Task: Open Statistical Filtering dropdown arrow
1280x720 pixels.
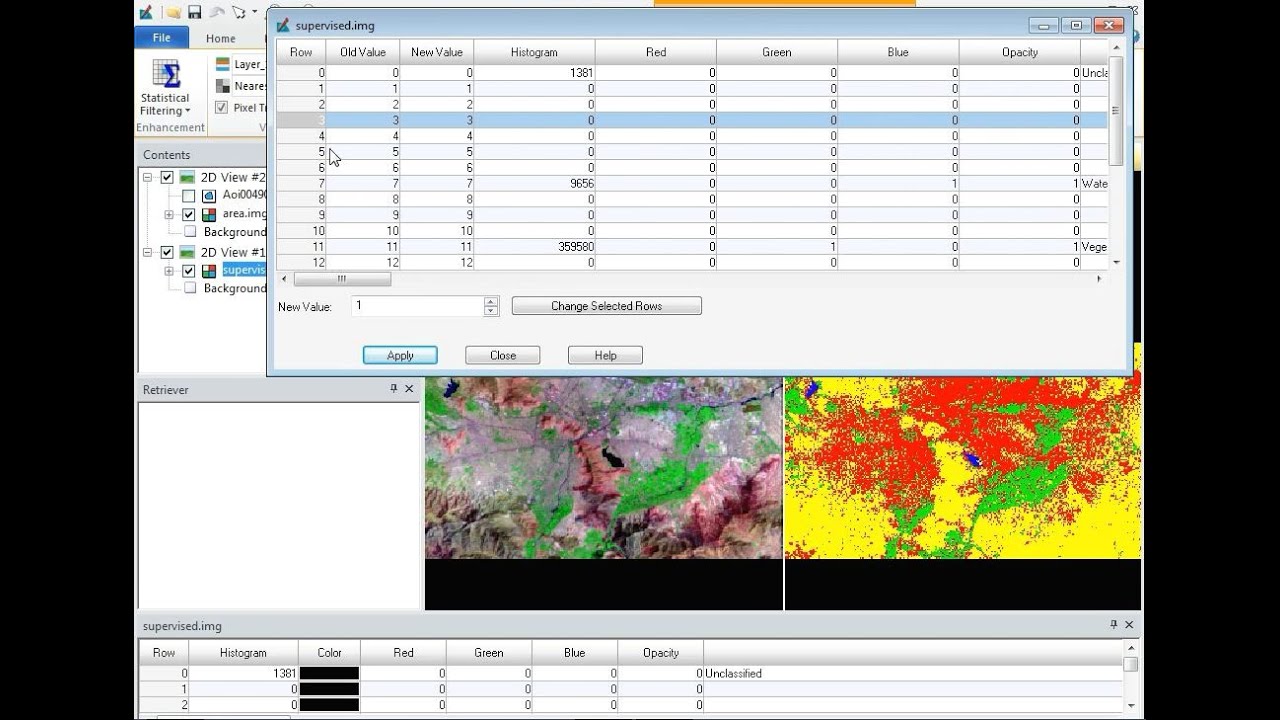Action: [x=188, y=112]
